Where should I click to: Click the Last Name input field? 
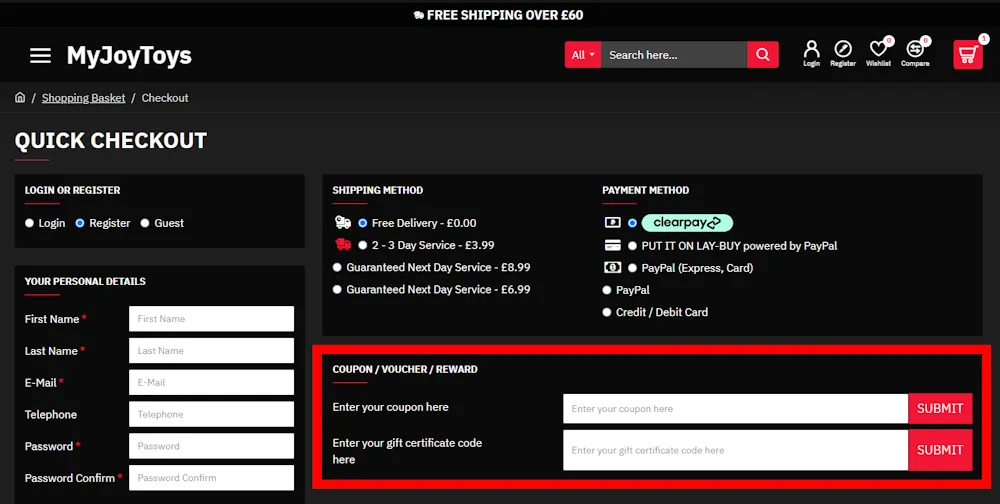point(211,351)
